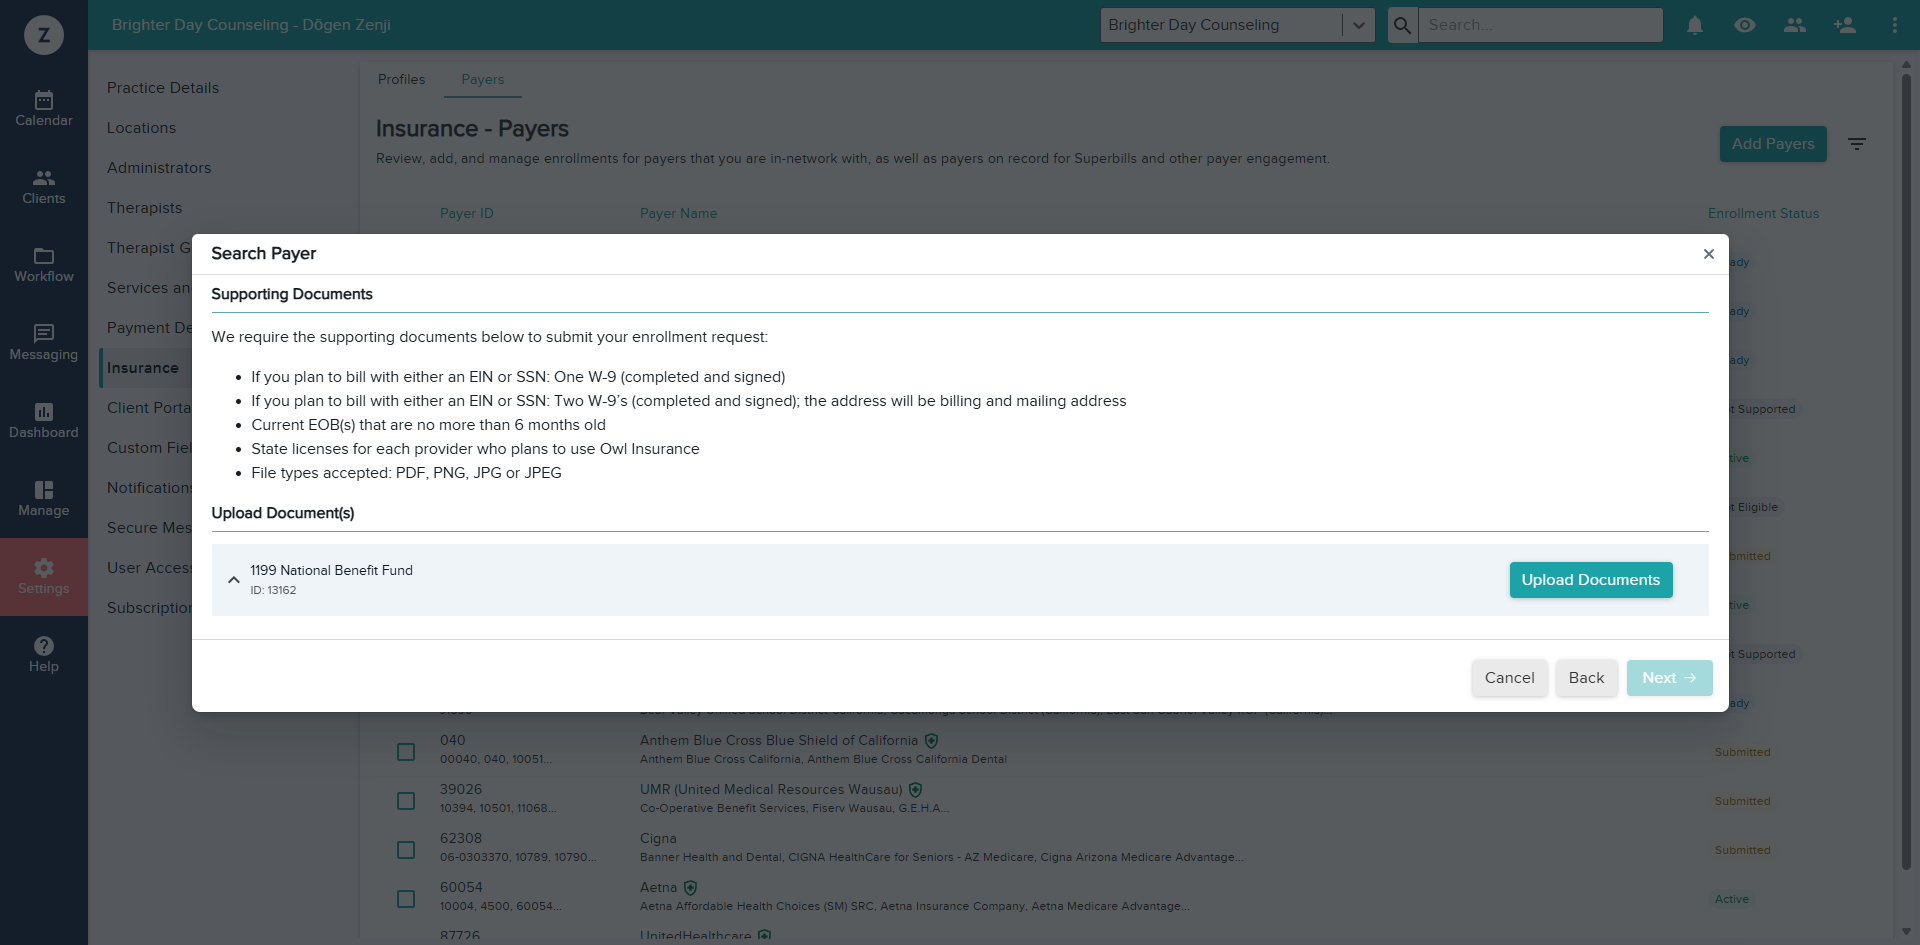
Task: Click the 'Submitted' status in Anthem row
Action: (1743, 752)
